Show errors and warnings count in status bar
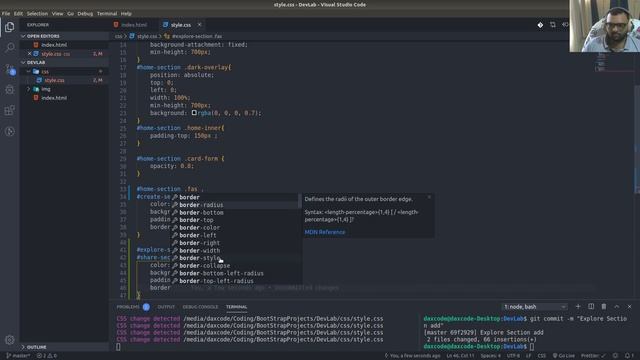This screenshot has height=360, width=640. tap(47, 356)
